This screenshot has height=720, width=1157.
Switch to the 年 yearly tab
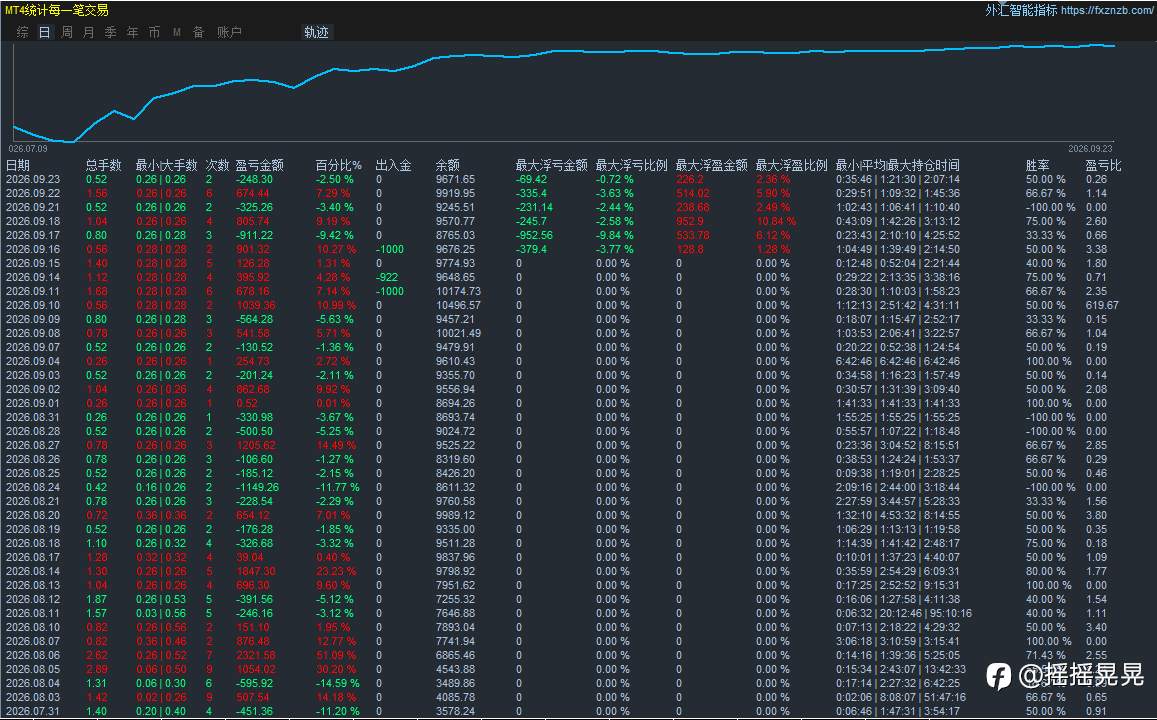[x=133, y=32]
